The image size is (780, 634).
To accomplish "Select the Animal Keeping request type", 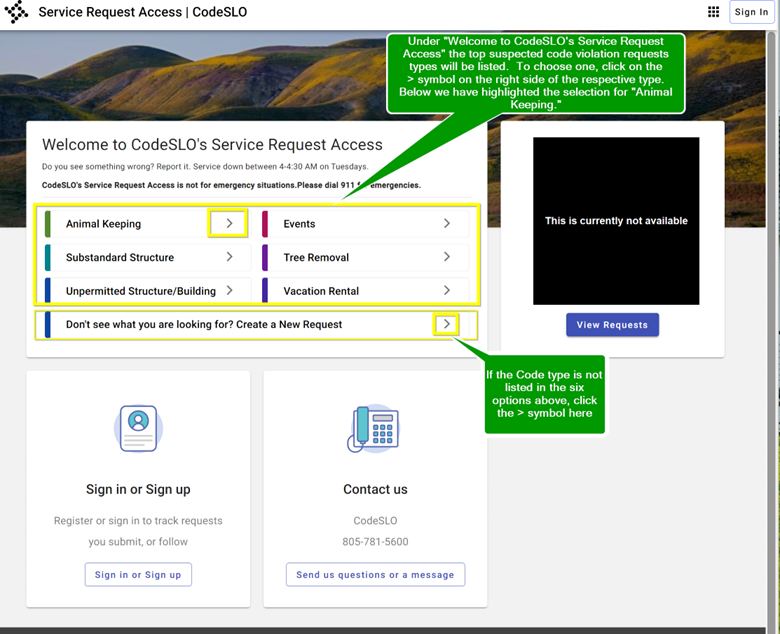I will click(x=104, y=224).
